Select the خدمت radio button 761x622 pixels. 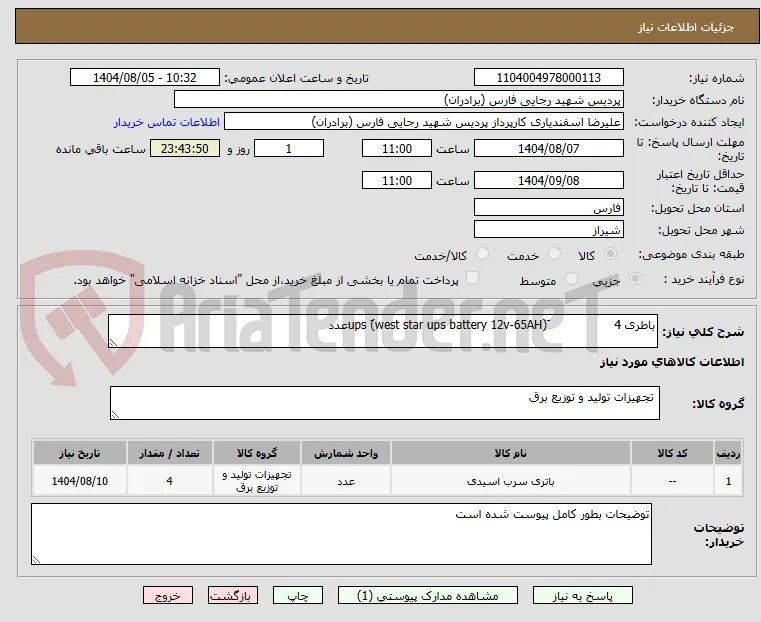(554, 254)
